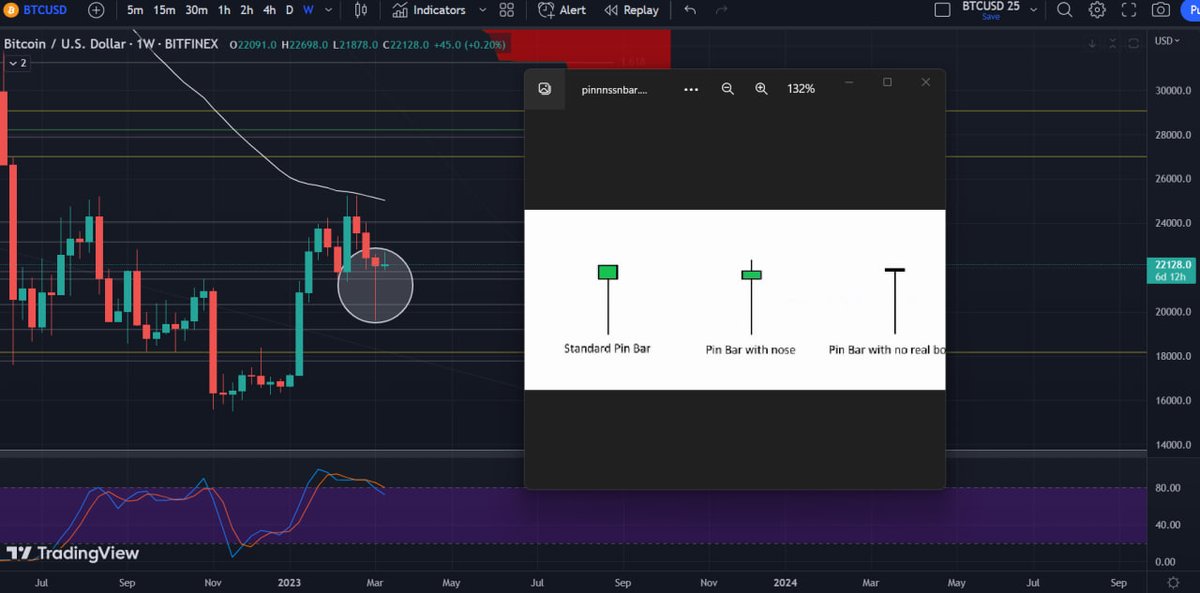The height and width of the screenshot is (593, 1200).
Task: Click the Standard Pin Bar label
Action: point(607,349)
